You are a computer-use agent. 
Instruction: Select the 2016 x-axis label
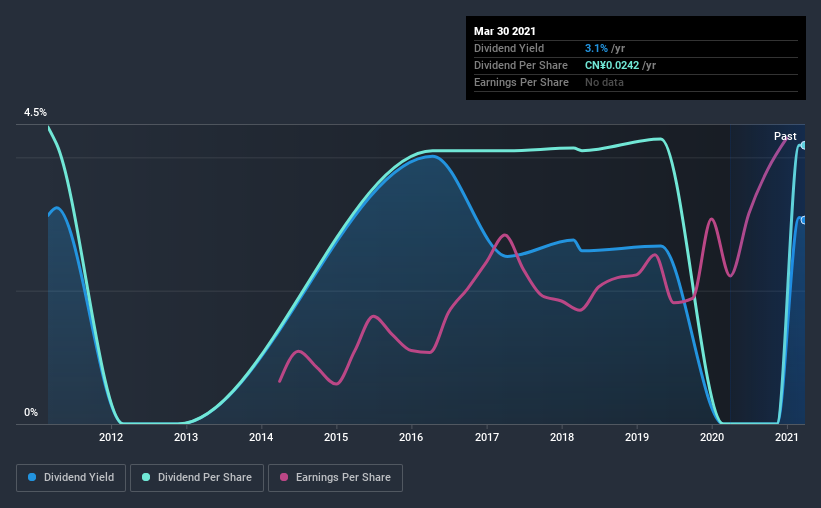coord(411,437)
